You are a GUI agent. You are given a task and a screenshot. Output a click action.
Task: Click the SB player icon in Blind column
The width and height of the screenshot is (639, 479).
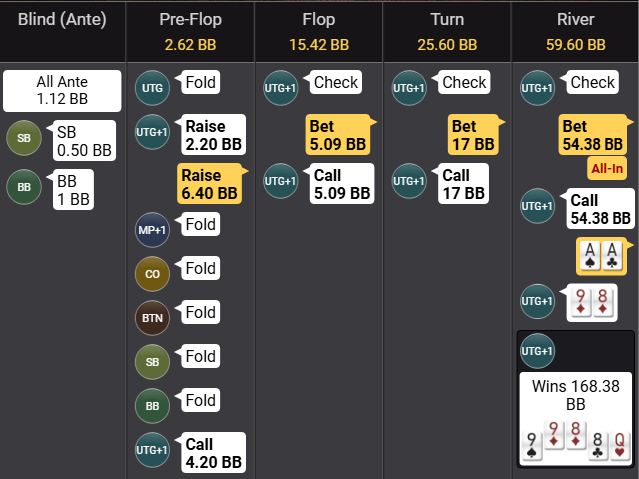pos(24,138)
